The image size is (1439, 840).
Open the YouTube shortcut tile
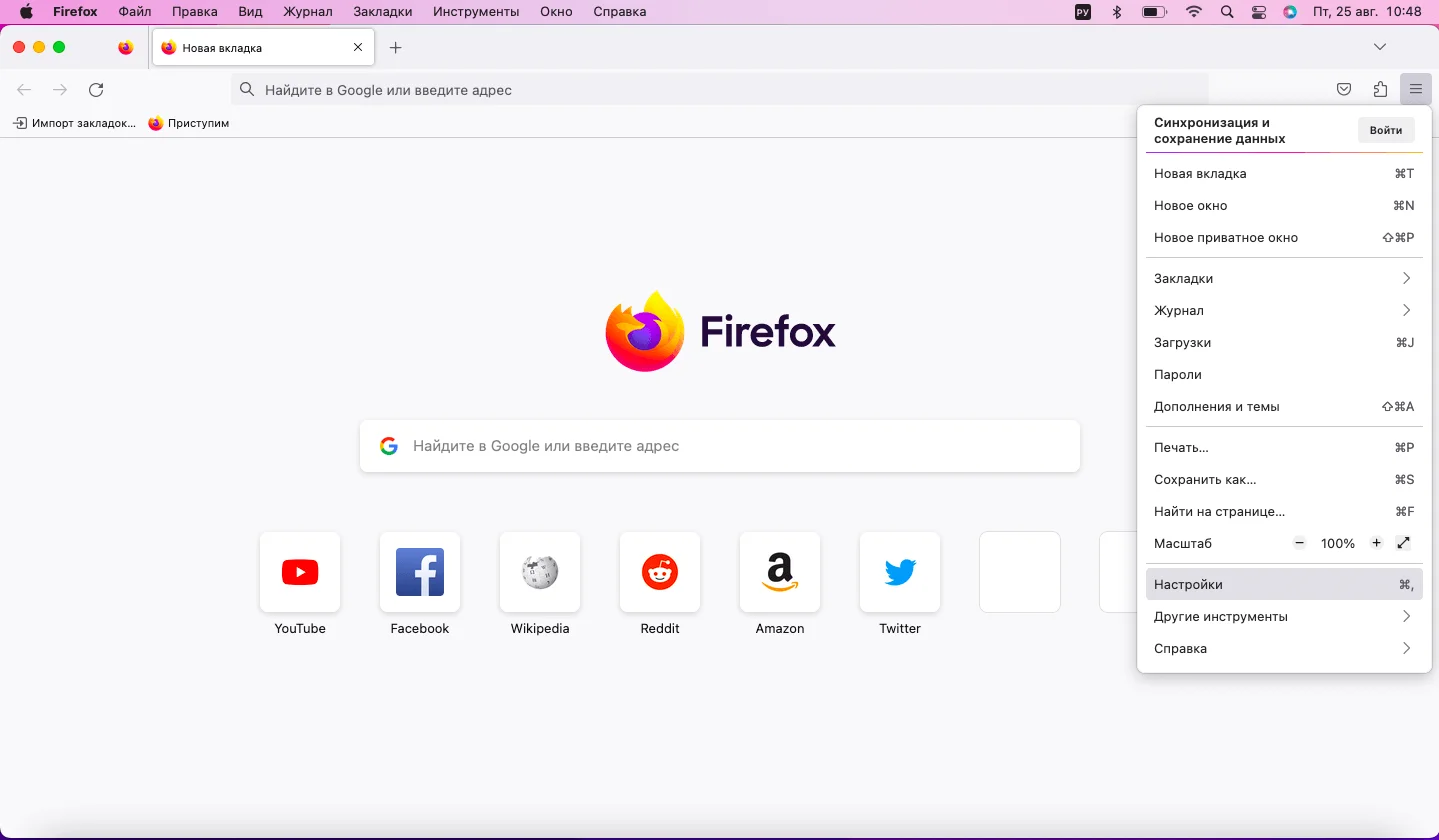pyautogui.click(x=300, y=572)
